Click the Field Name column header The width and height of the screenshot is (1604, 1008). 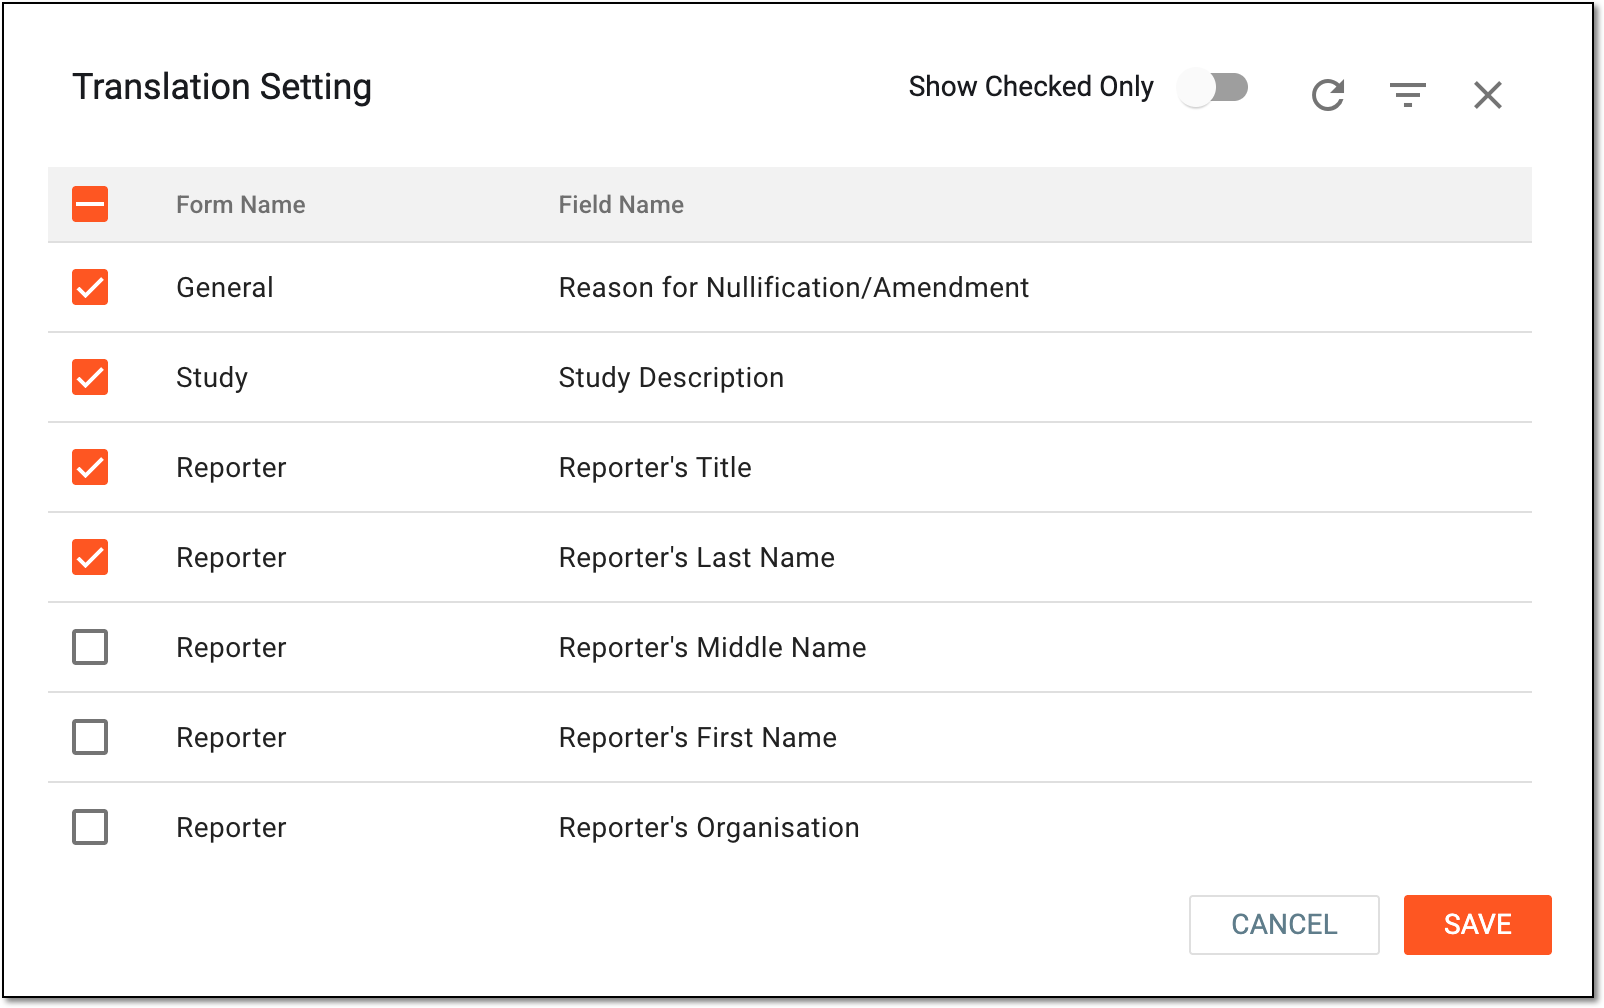(x=621, y=205)
